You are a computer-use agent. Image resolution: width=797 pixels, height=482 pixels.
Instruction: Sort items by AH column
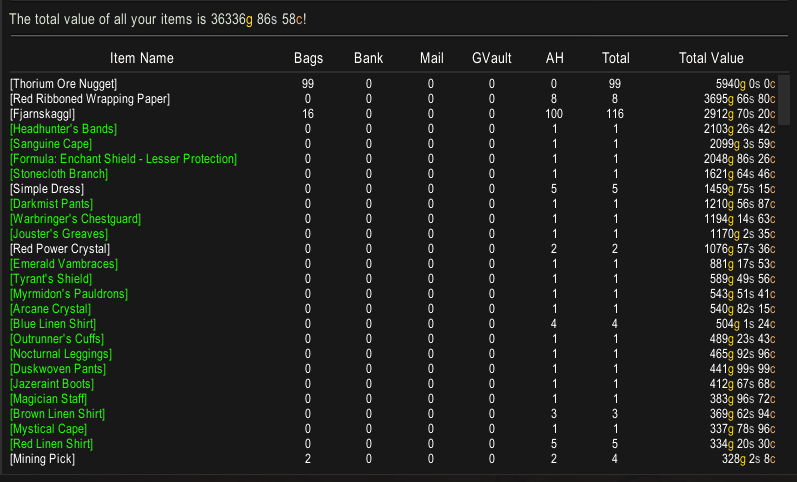tap(554, 58)
